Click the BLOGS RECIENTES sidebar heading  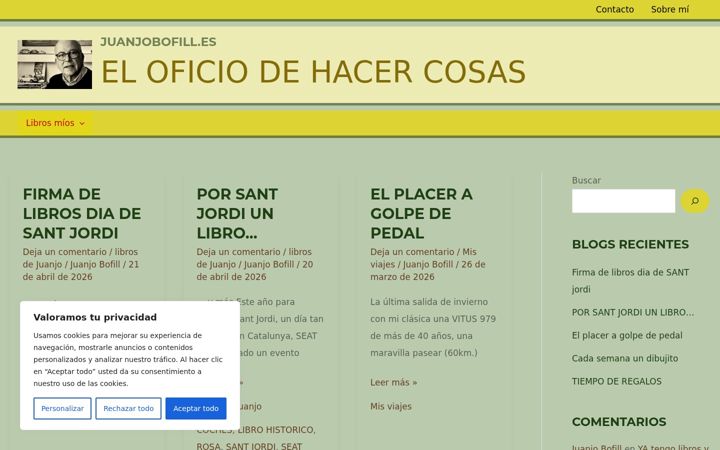click(x=630, y=244)
